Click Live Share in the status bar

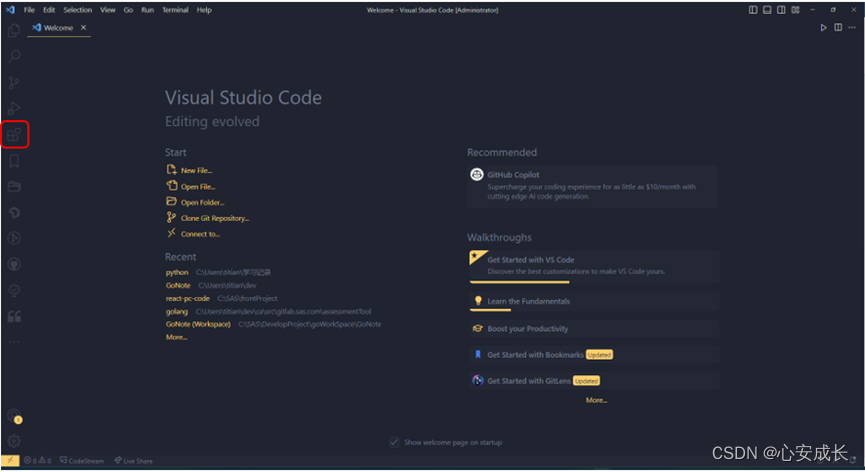(x=134, y=460)
